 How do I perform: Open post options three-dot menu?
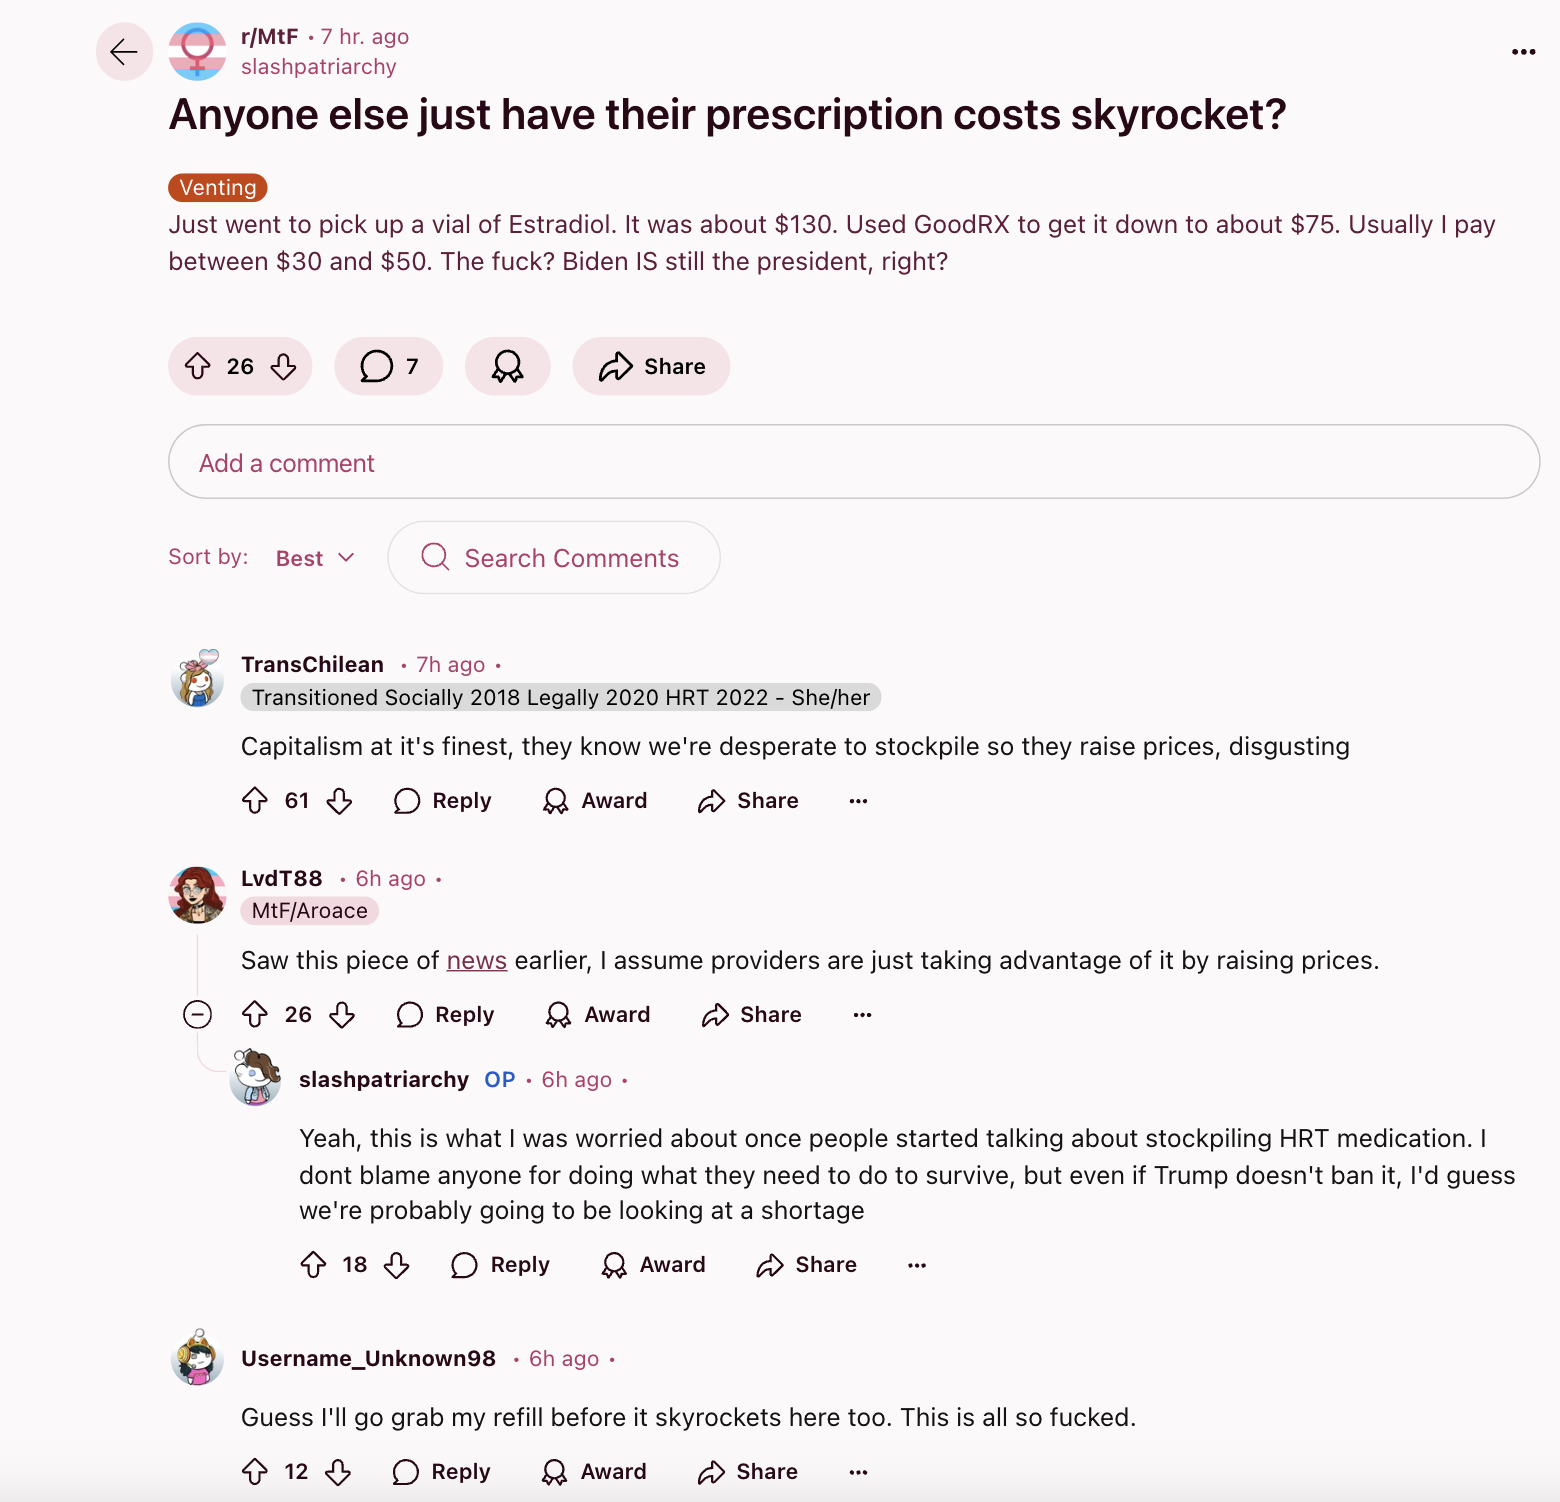click(1523, 52)
